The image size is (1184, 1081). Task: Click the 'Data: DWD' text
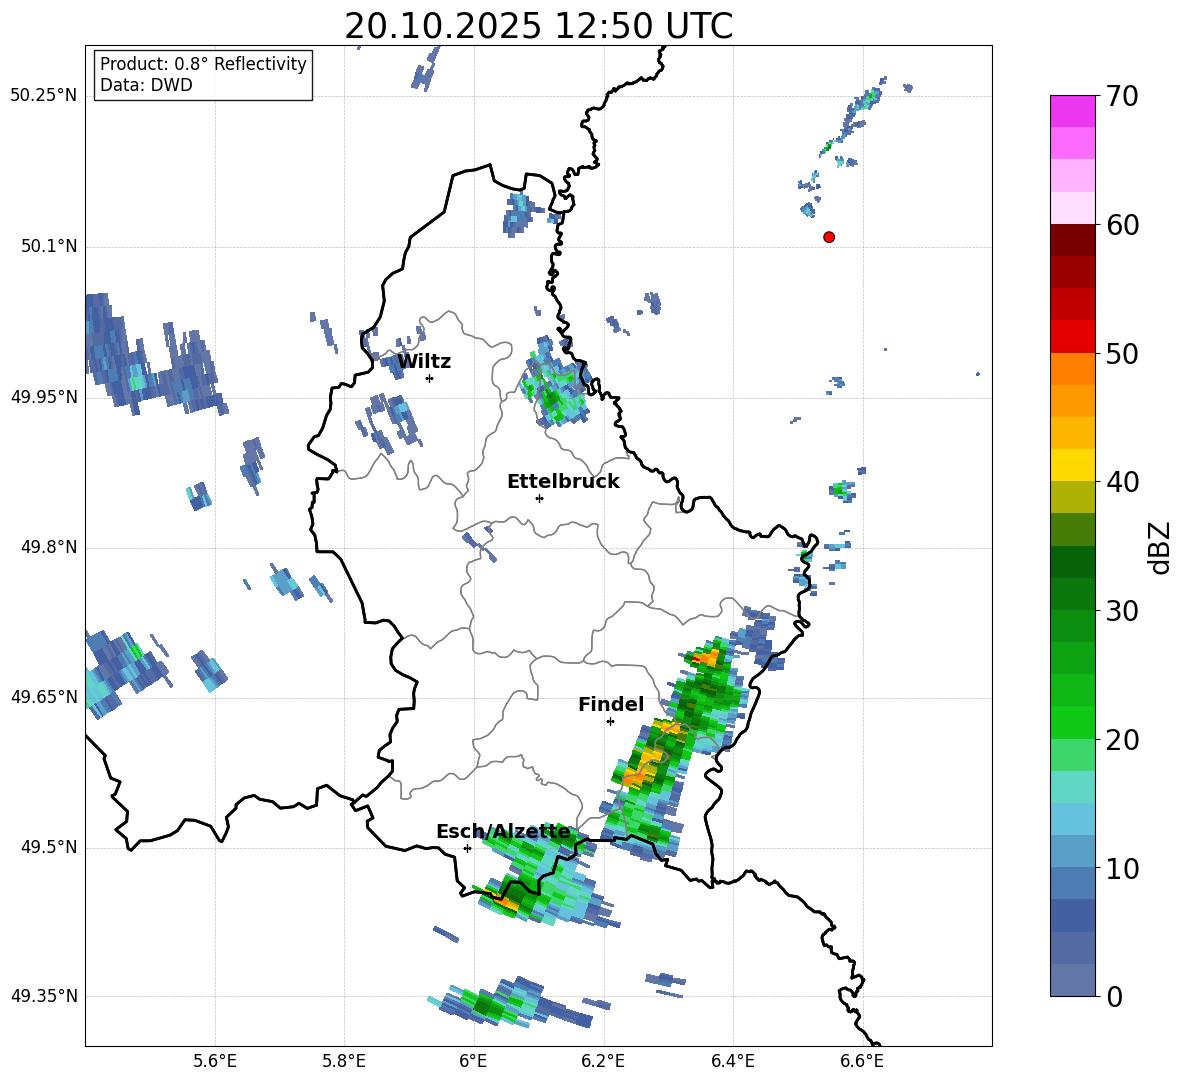coord(146,85)
